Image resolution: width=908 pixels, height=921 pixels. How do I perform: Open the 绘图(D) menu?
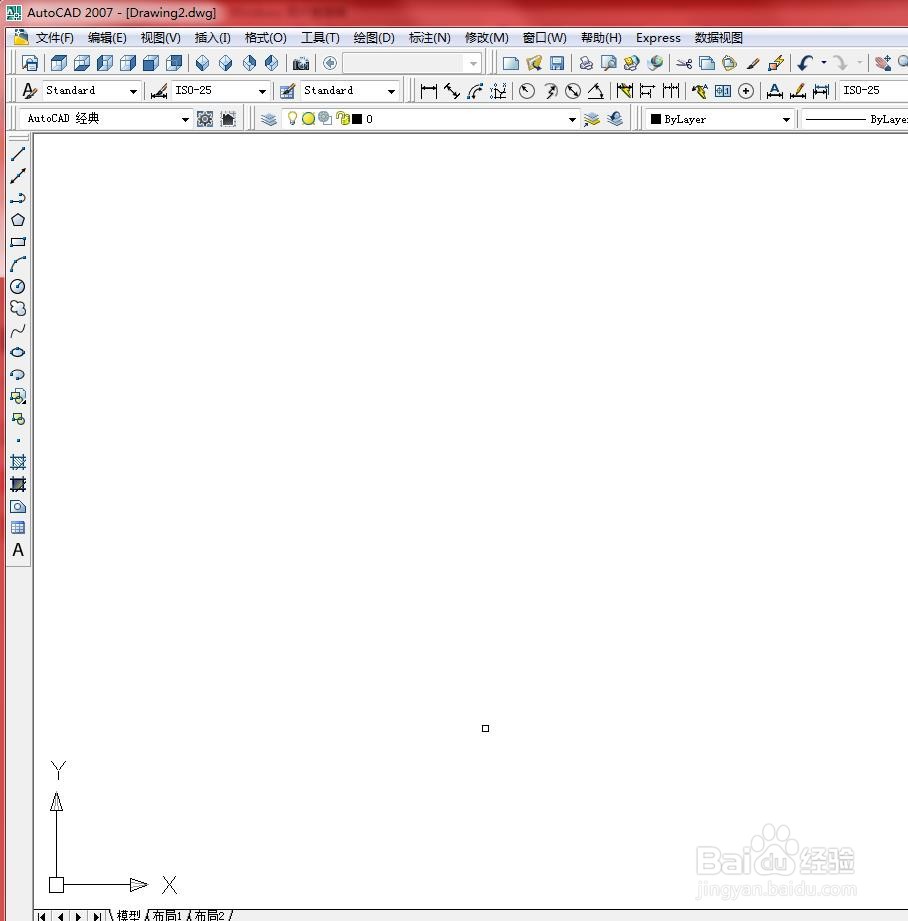tap(374, 38)
